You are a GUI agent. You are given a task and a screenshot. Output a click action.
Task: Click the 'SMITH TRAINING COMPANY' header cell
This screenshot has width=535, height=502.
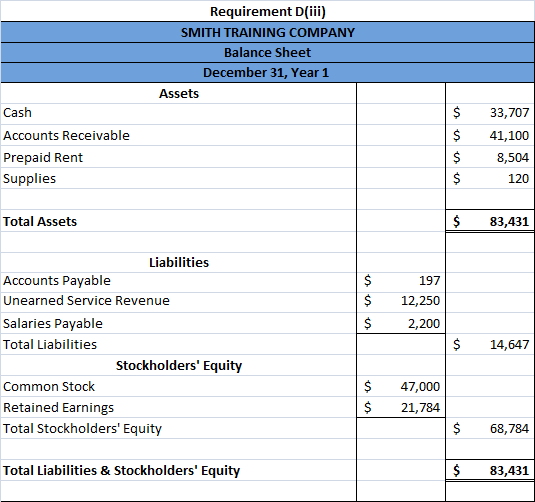pos(268,32)
